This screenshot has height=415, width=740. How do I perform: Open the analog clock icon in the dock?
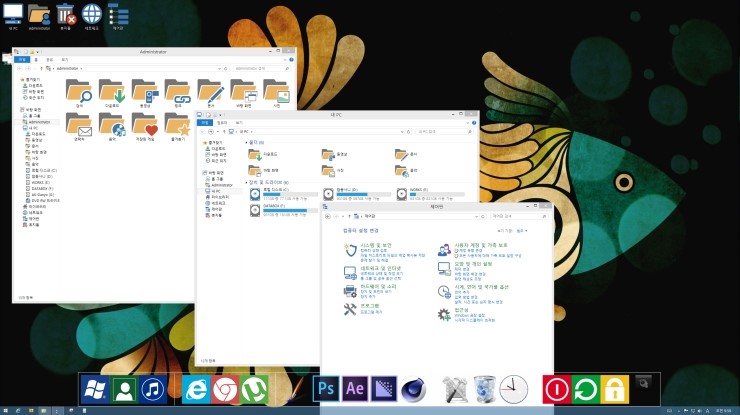click(x=513, y=390)
